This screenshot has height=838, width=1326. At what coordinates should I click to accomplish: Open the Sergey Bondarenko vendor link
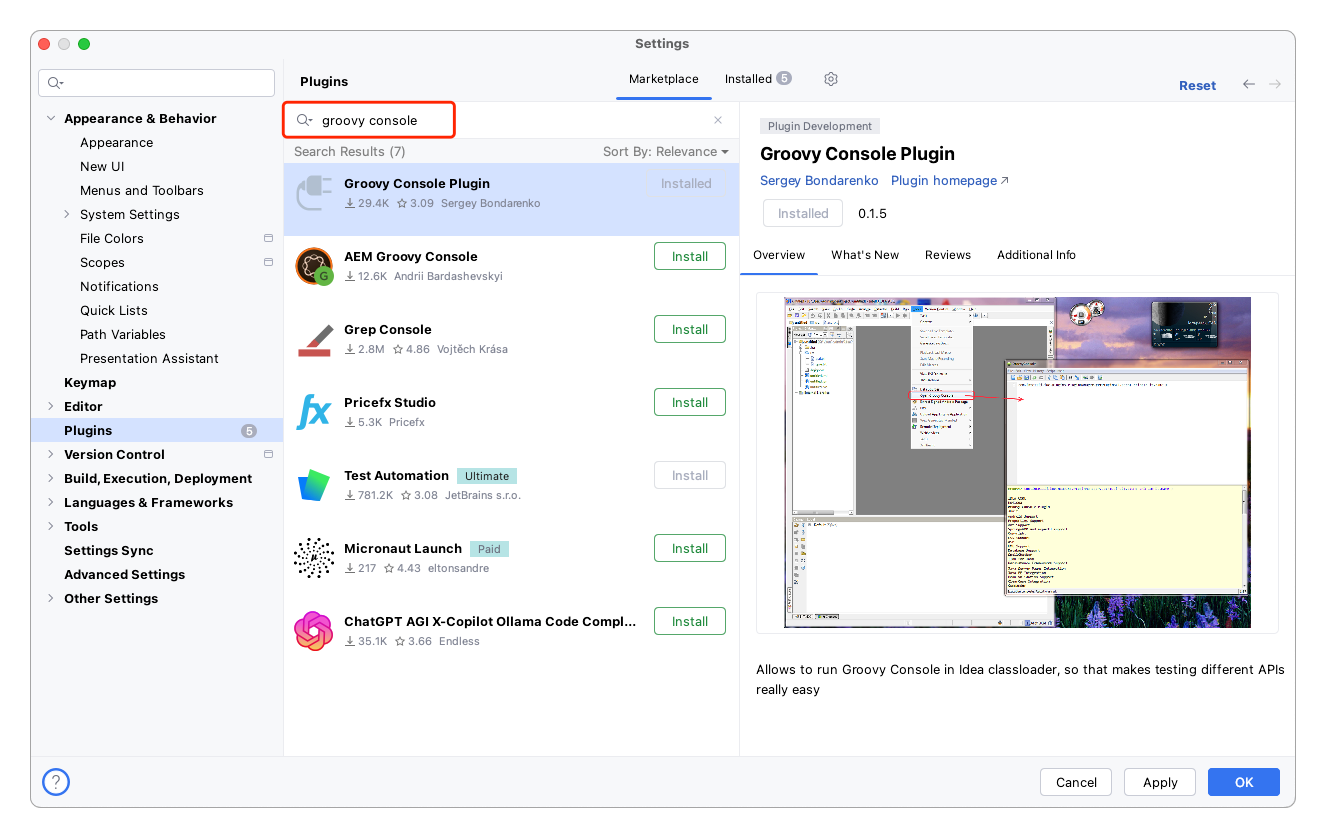(x=819, y=181)
